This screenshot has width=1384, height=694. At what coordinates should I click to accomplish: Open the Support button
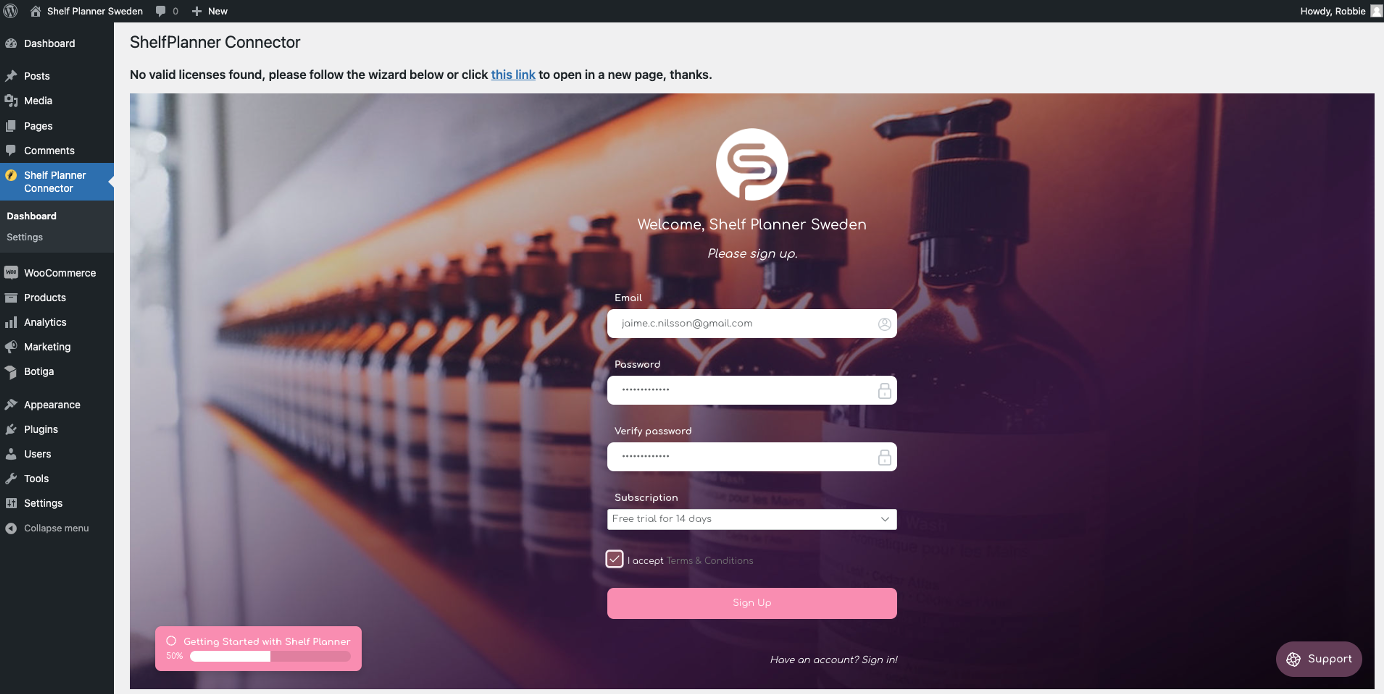tap(1319, 659)
